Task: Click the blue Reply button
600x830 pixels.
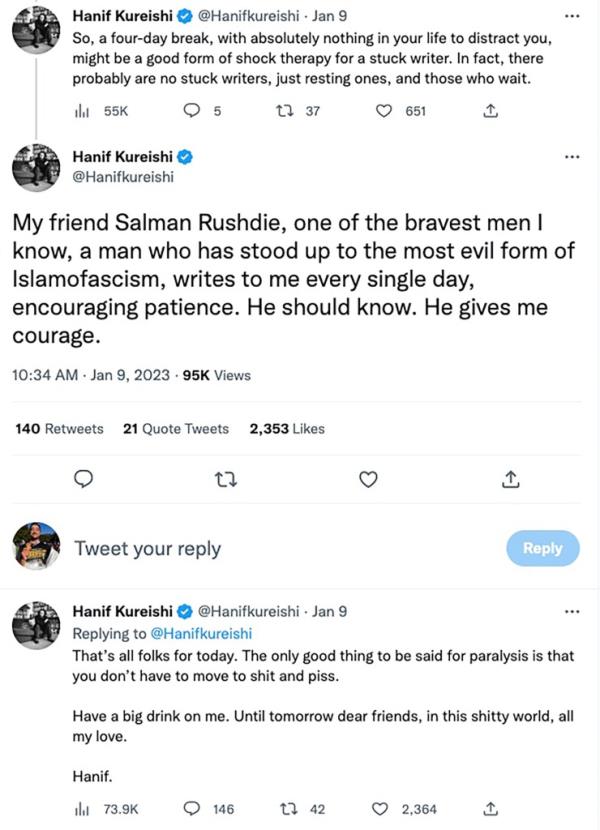Action: click(543, 548)
